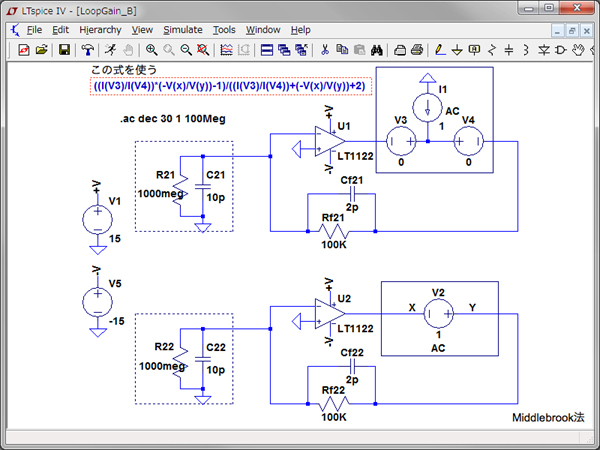The height and width of the screenshot is (450, 600).
Task: Select the Capacitor component tool
Action: 508,49
